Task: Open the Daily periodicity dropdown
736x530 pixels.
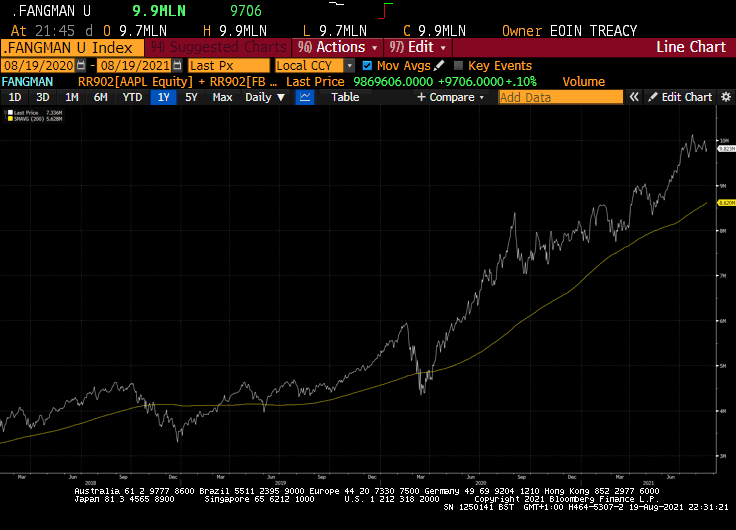Action: coord(265,97)
